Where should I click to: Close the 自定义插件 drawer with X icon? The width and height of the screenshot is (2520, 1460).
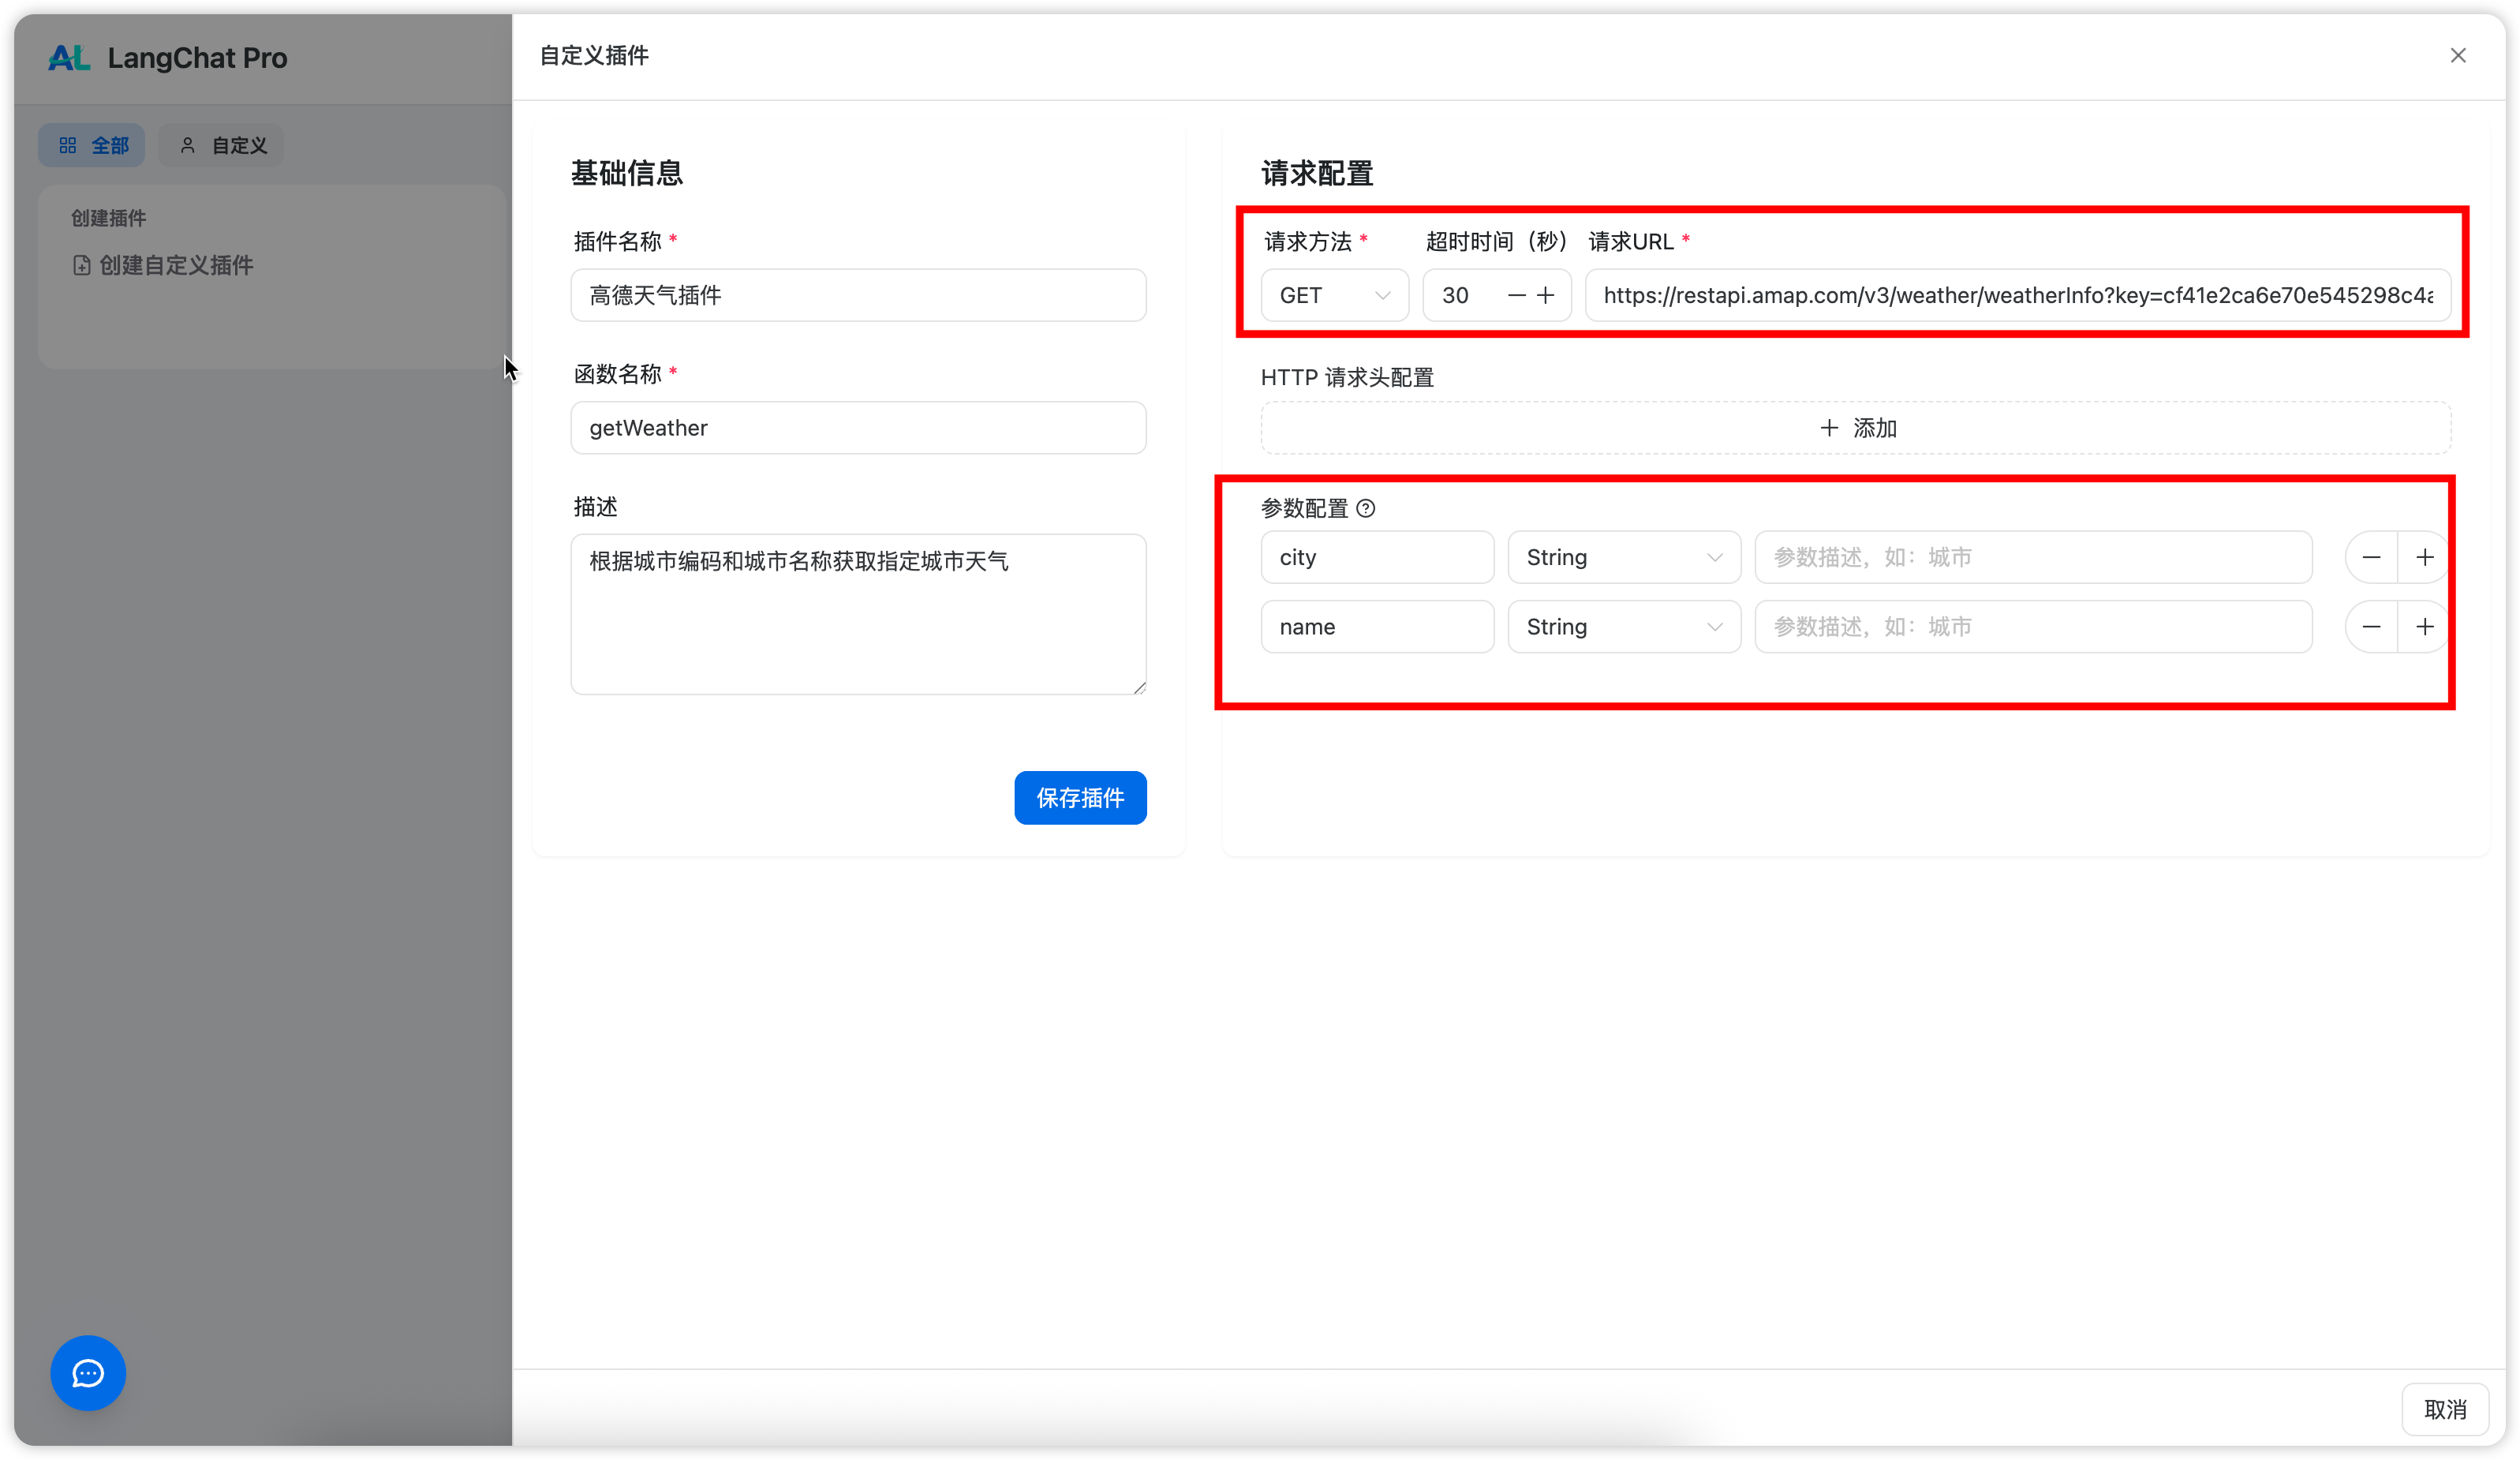[2457, 56]
